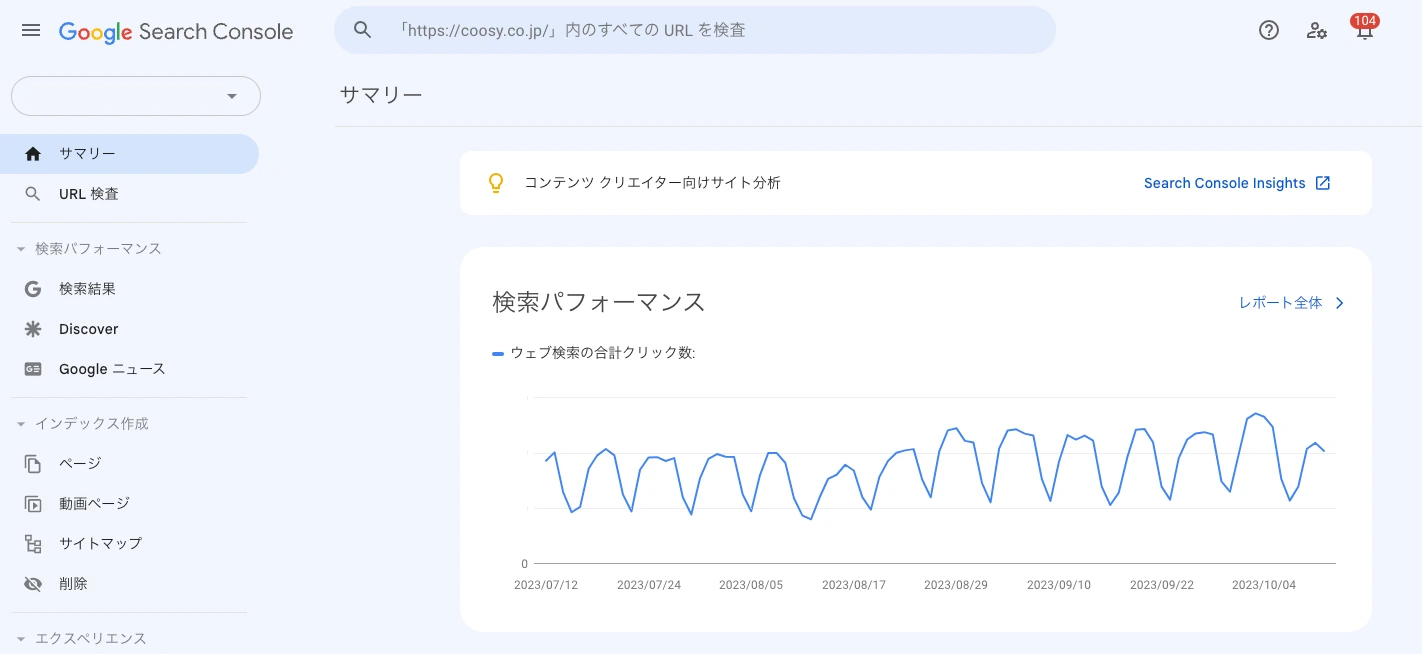The image size is (1422, 654).
Task: Click the 2023/07/24 axis date label
Action: [649, 585]
